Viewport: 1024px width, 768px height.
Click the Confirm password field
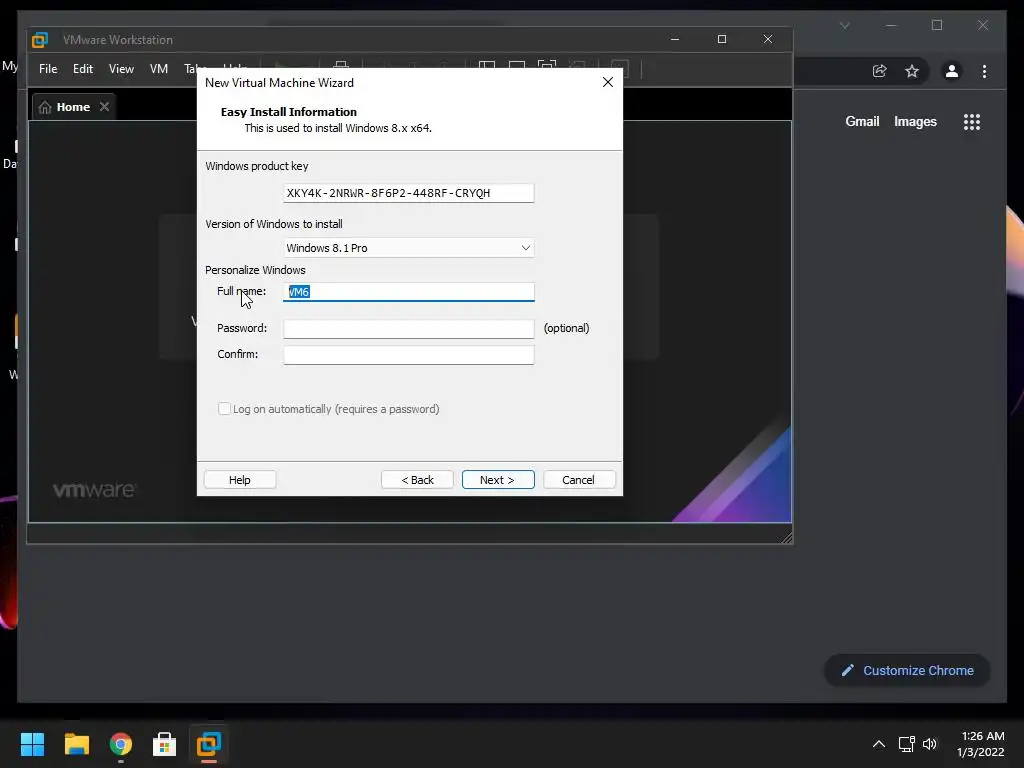409,355
